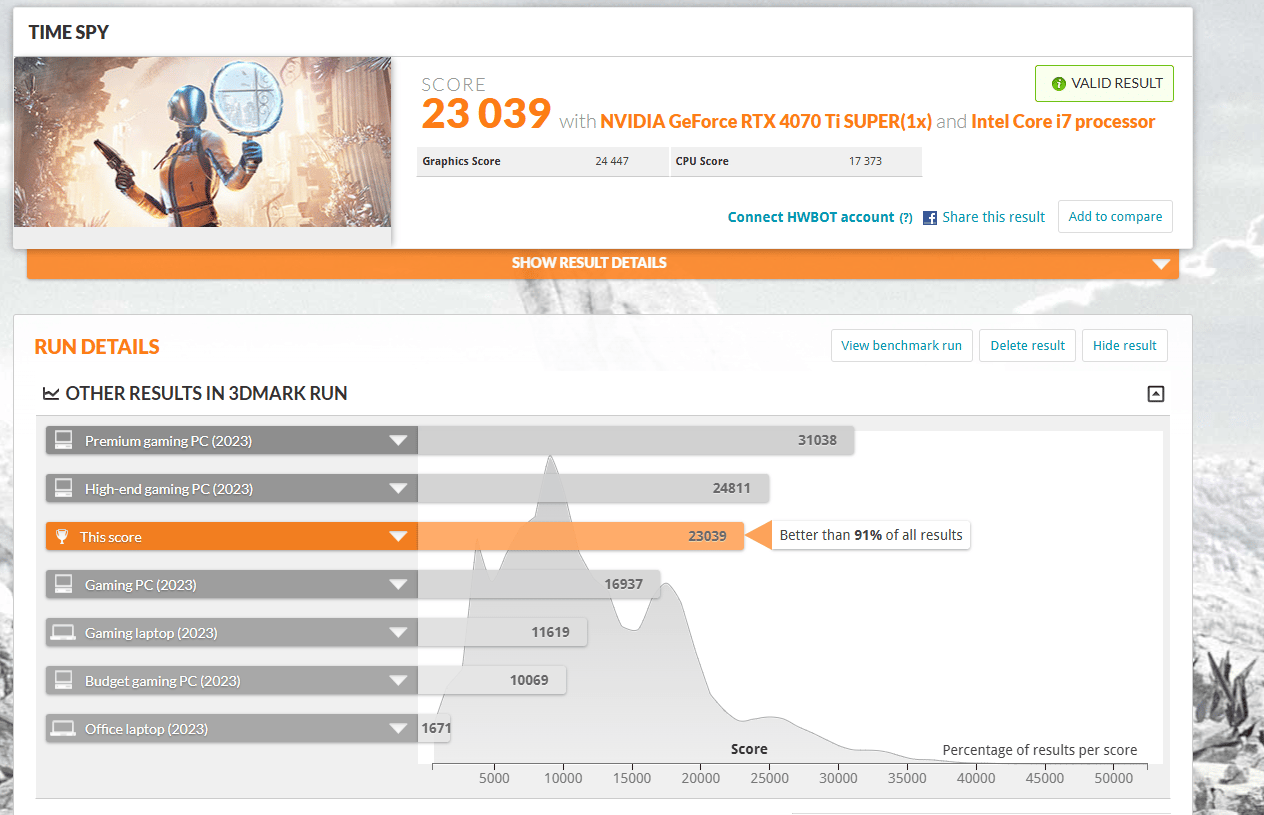Click the Percentage of results per score label
Image resolution: width=1264 pixels, height=815 pixels.
coord(1040,750)
